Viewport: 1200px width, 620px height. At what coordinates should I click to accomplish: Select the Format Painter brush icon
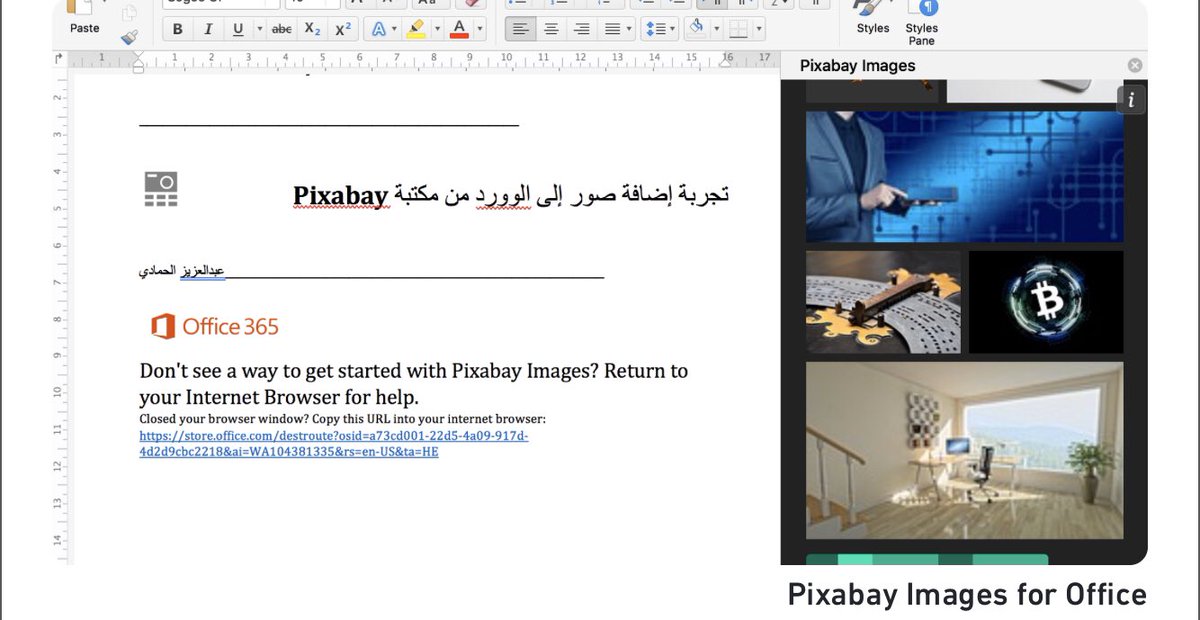[x=129, y=37]
